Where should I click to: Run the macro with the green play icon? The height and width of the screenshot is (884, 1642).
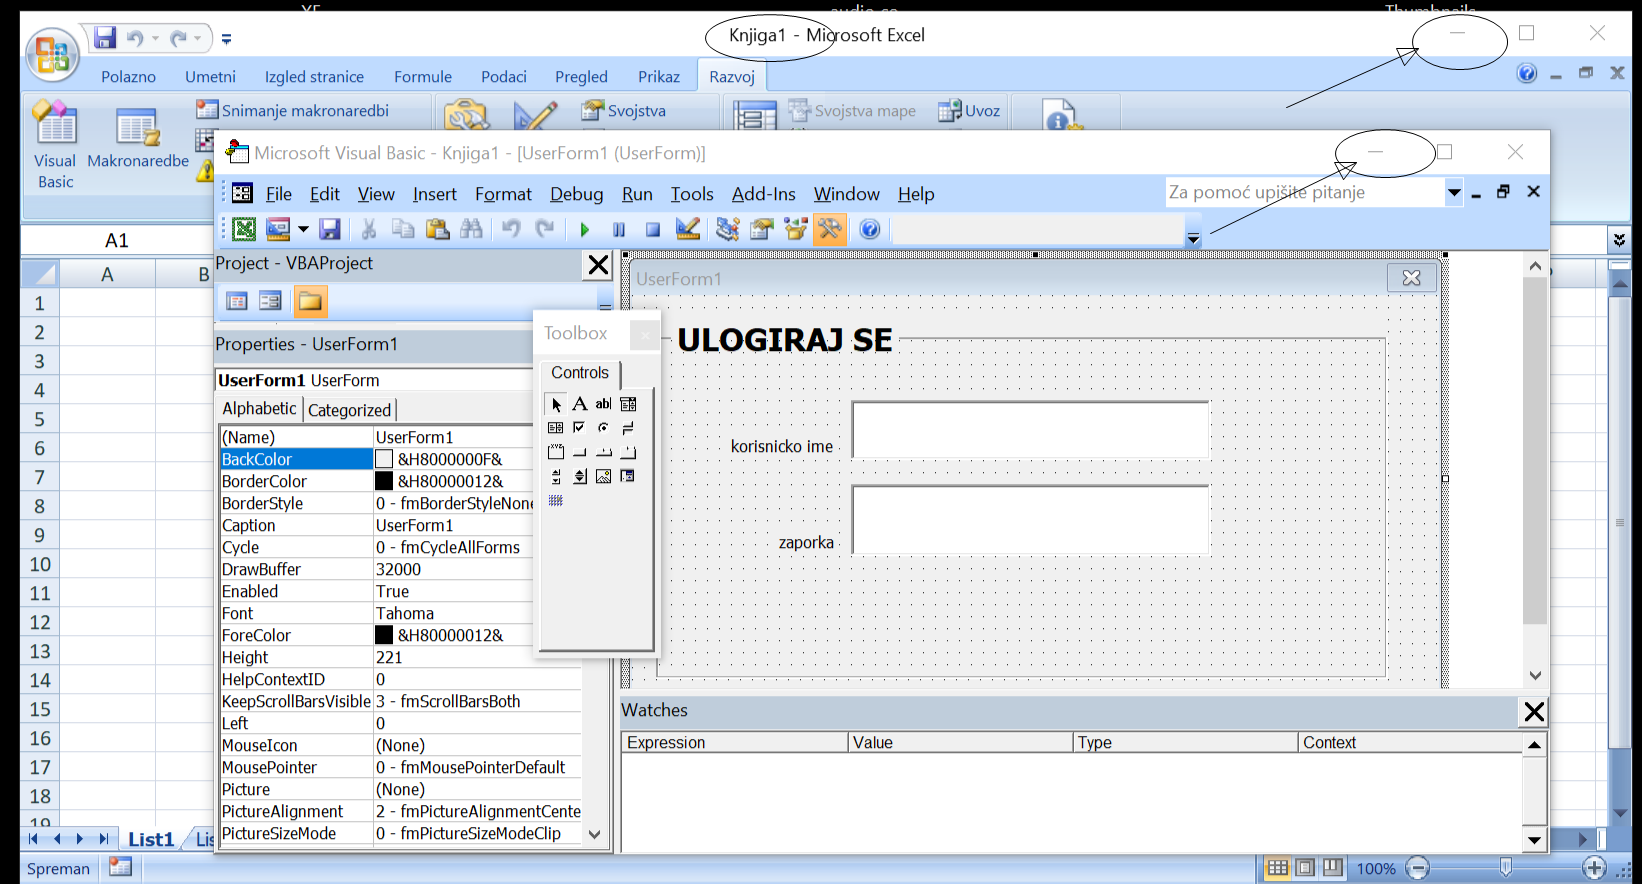(585, 230)
